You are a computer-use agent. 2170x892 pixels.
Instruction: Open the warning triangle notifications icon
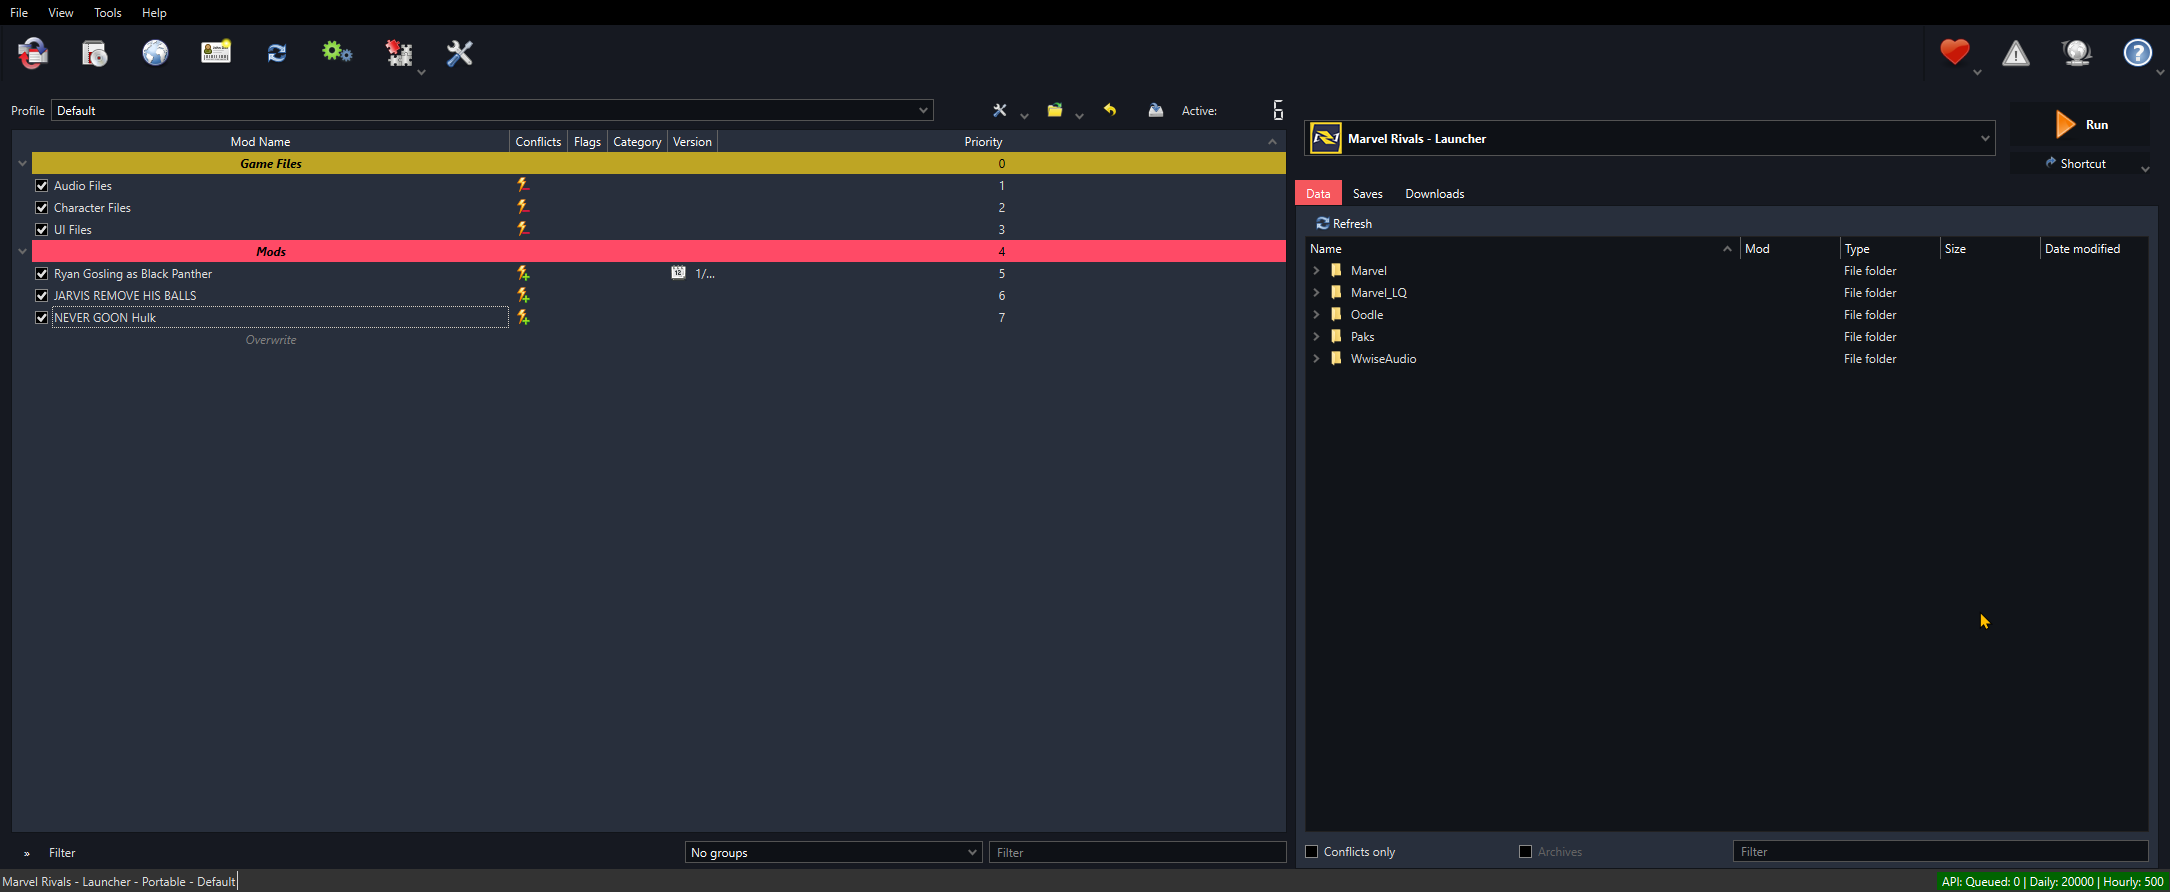[x=2016, y=53]
